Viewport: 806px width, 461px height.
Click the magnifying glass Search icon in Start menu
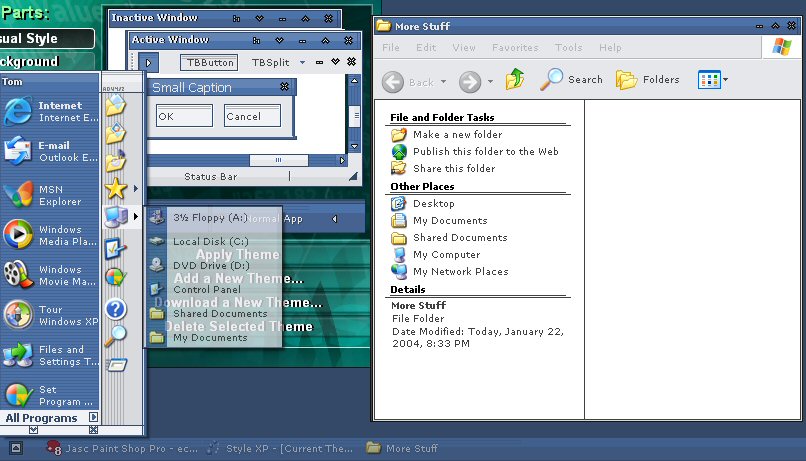click(x=116, y=336)
